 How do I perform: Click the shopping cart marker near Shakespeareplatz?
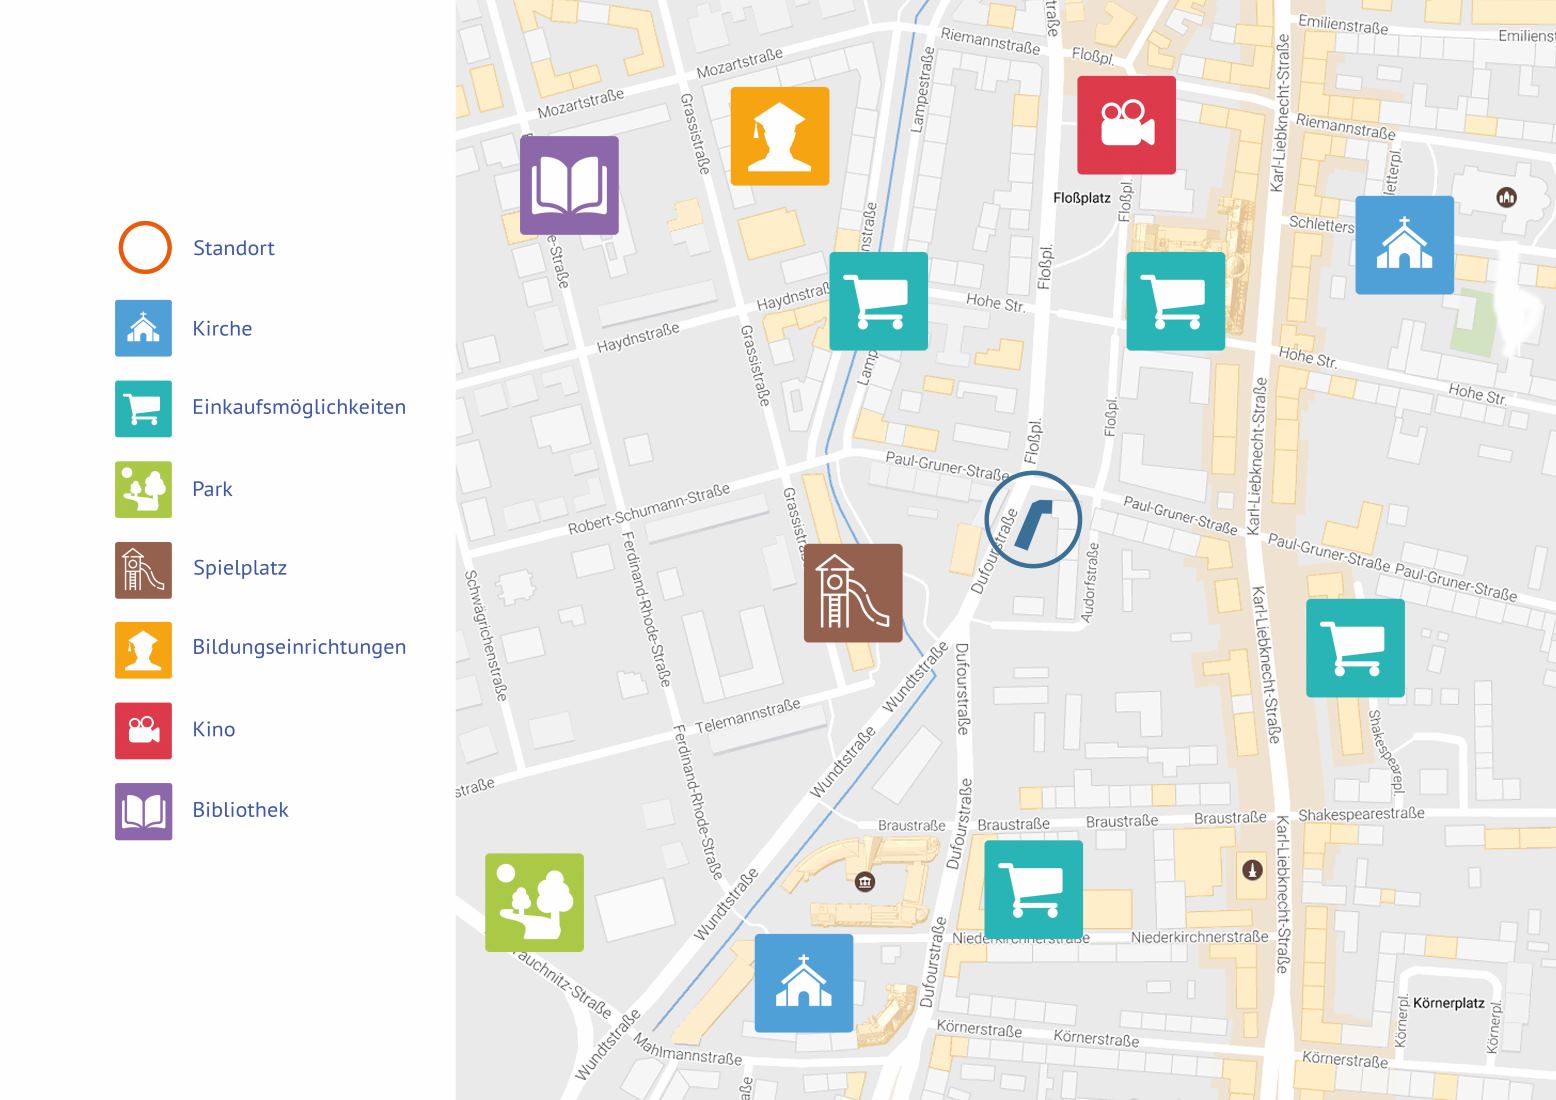(x=1355, y=648)
